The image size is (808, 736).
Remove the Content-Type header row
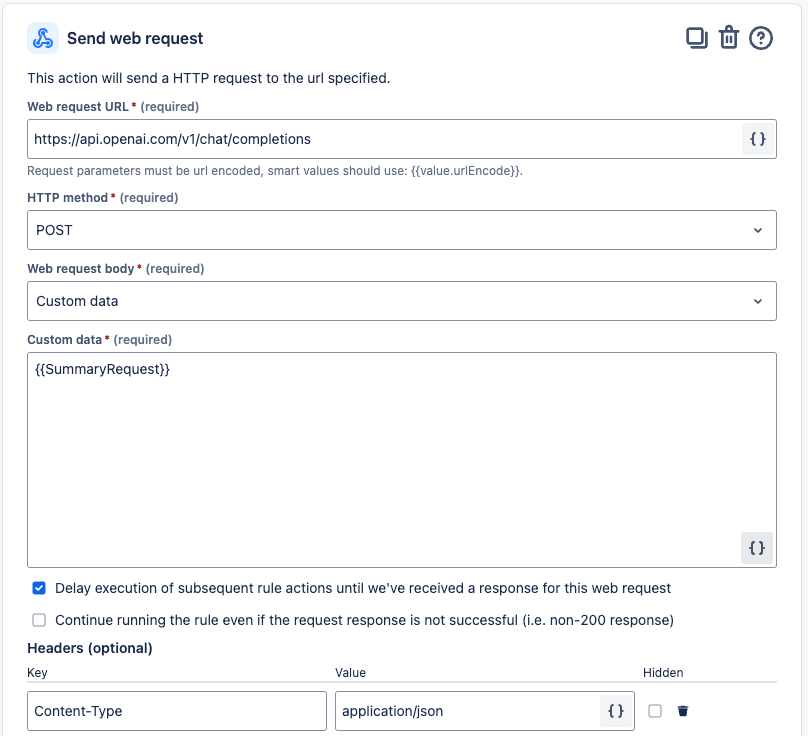[683, 711]
